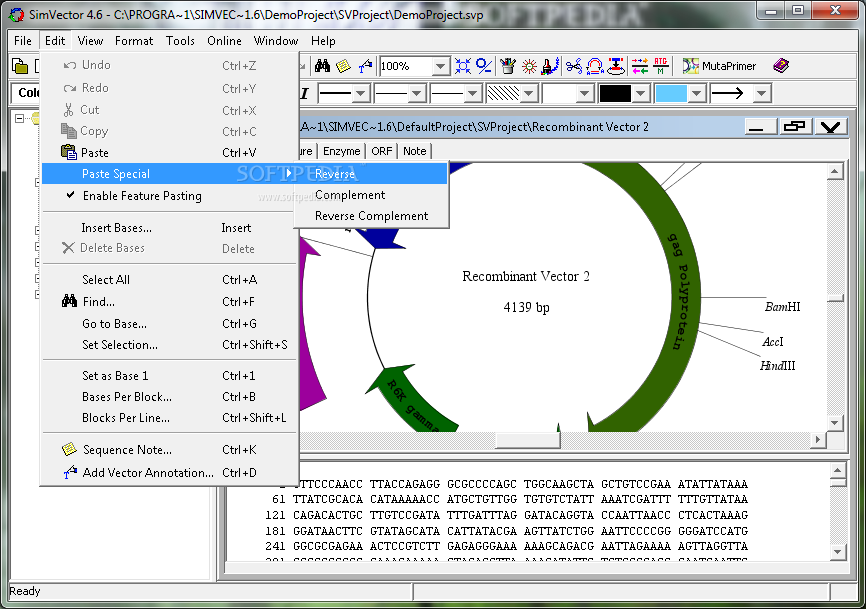Select the BamHI restriction site label

tap(783, 306)
